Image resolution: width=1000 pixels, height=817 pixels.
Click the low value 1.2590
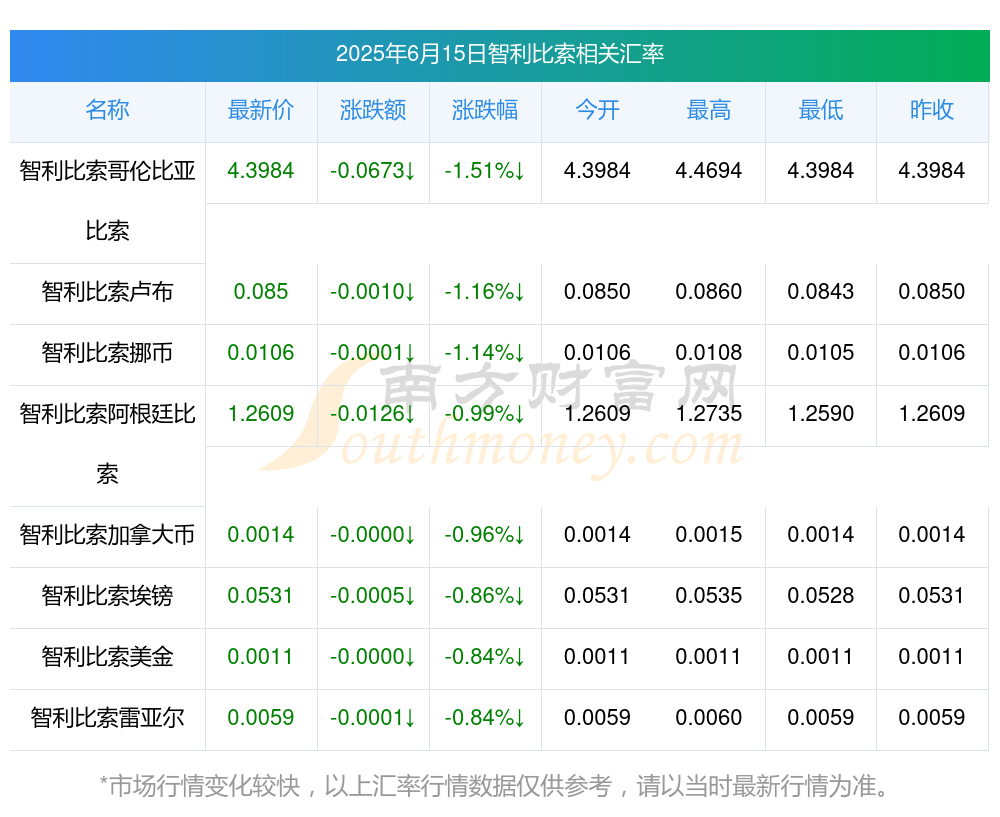[821, 414]
